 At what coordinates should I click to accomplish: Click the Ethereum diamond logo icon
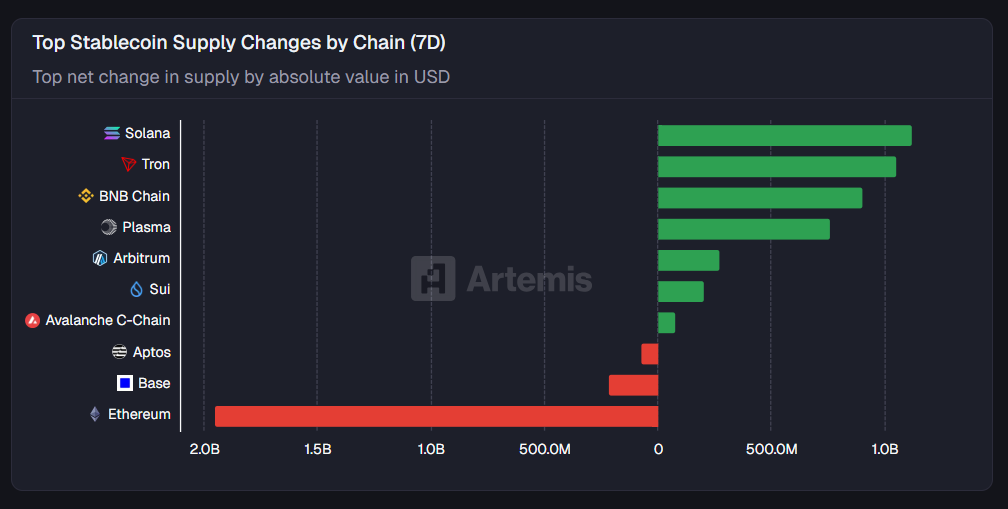(x=95, y=414)
